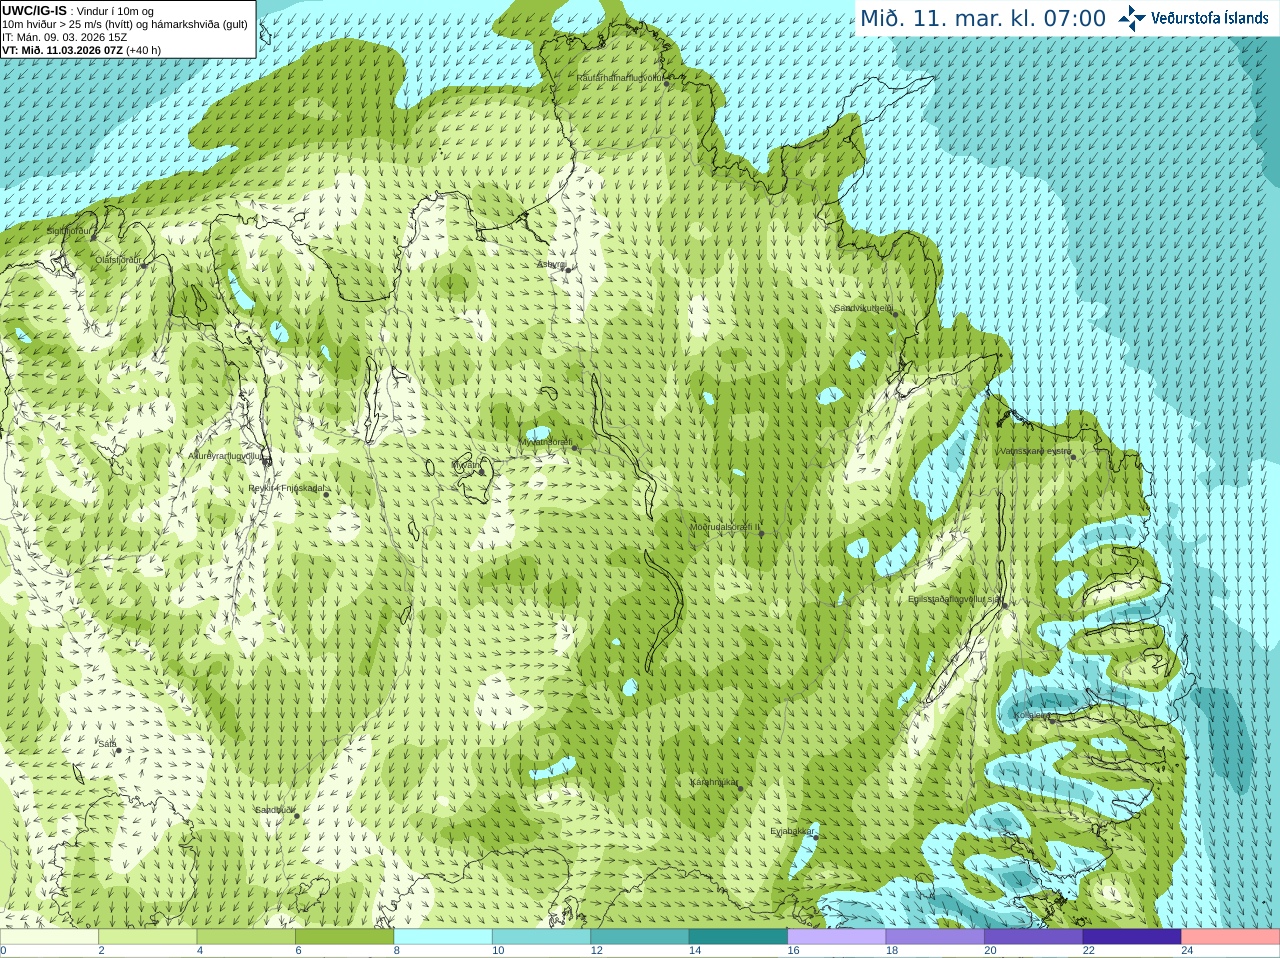
Task: Click the Kárahnjúkar station dot
Action: [x=740, y=788]
